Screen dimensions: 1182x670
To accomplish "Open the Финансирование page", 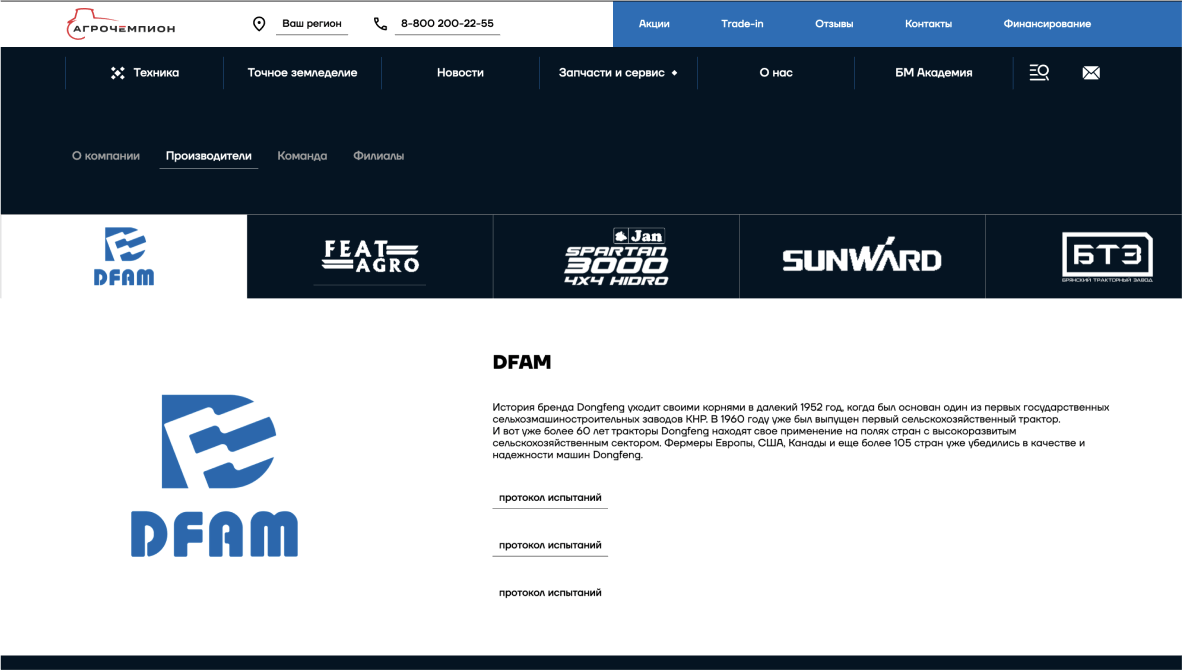I will tap(1047, 24).
